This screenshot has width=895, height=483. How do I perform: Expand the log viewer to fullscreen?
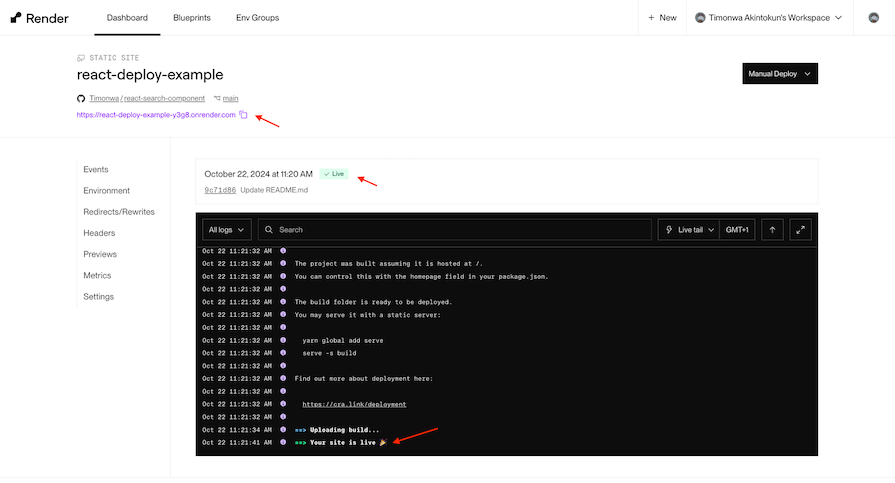tap(800, 229)
